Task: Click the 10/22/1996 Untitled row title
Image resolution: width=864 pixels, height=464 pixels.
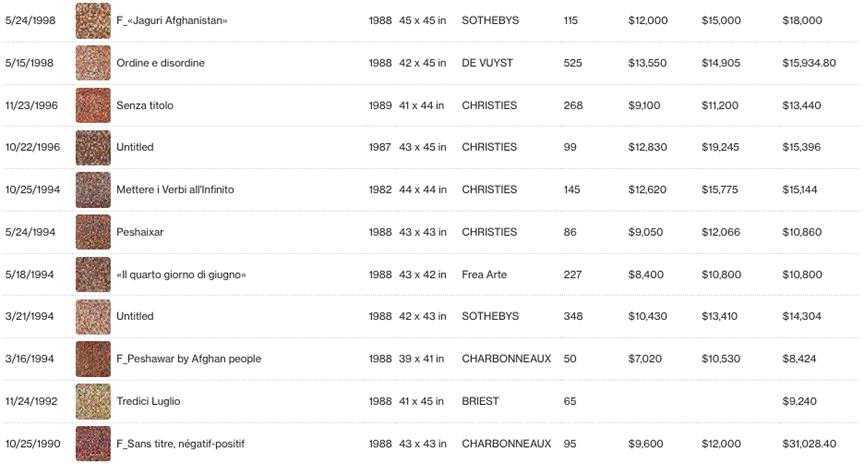Action: tap(135, 147)
